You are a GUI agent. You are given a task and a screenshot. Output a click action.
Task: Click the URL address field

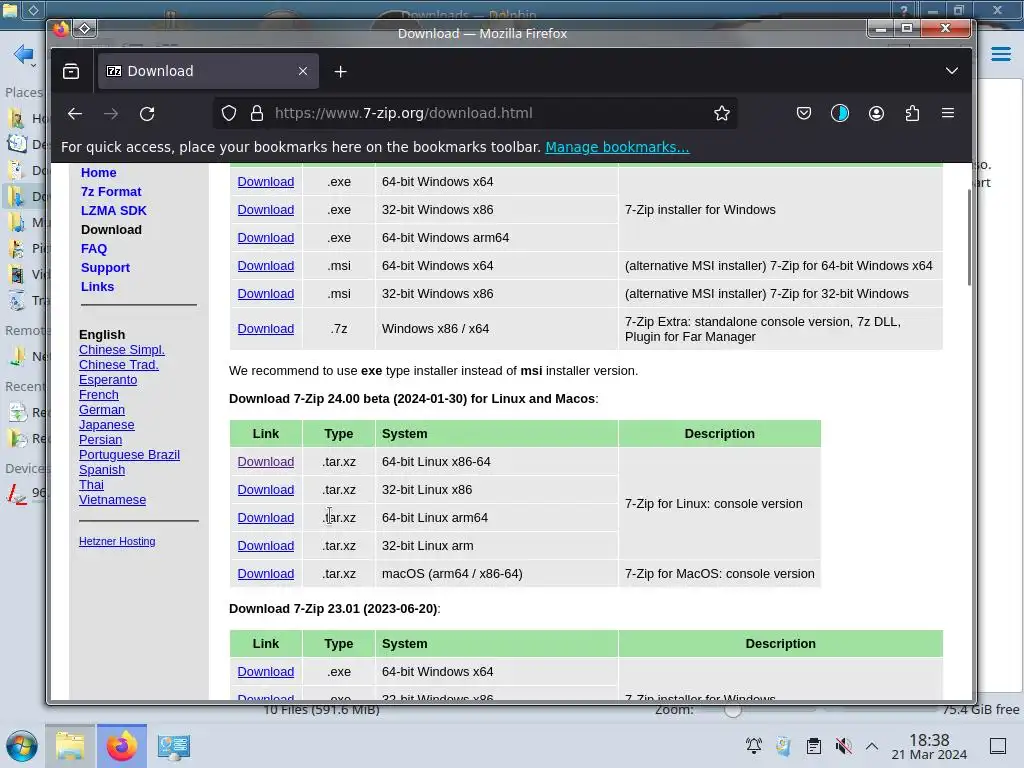[x=475, y=113]
